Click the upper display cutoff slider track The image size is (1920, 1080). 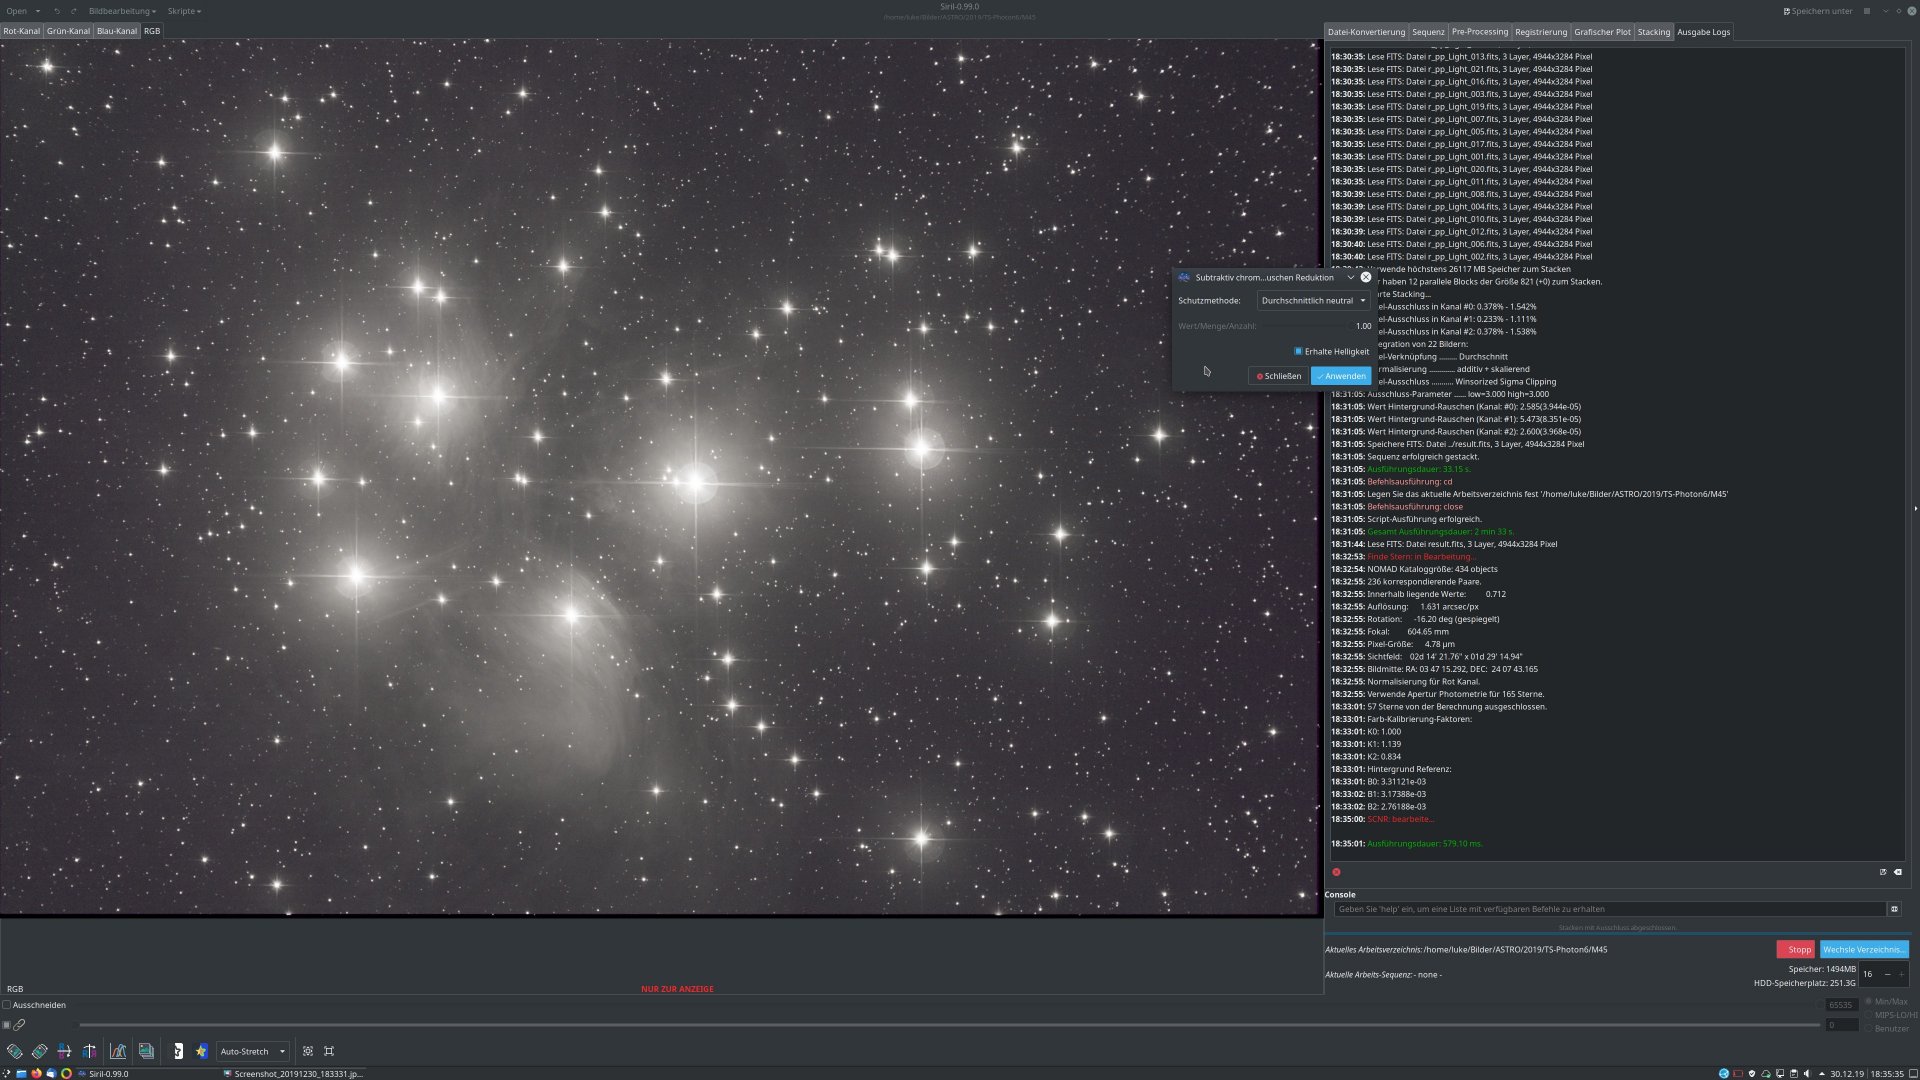(x=950, y=1005)
